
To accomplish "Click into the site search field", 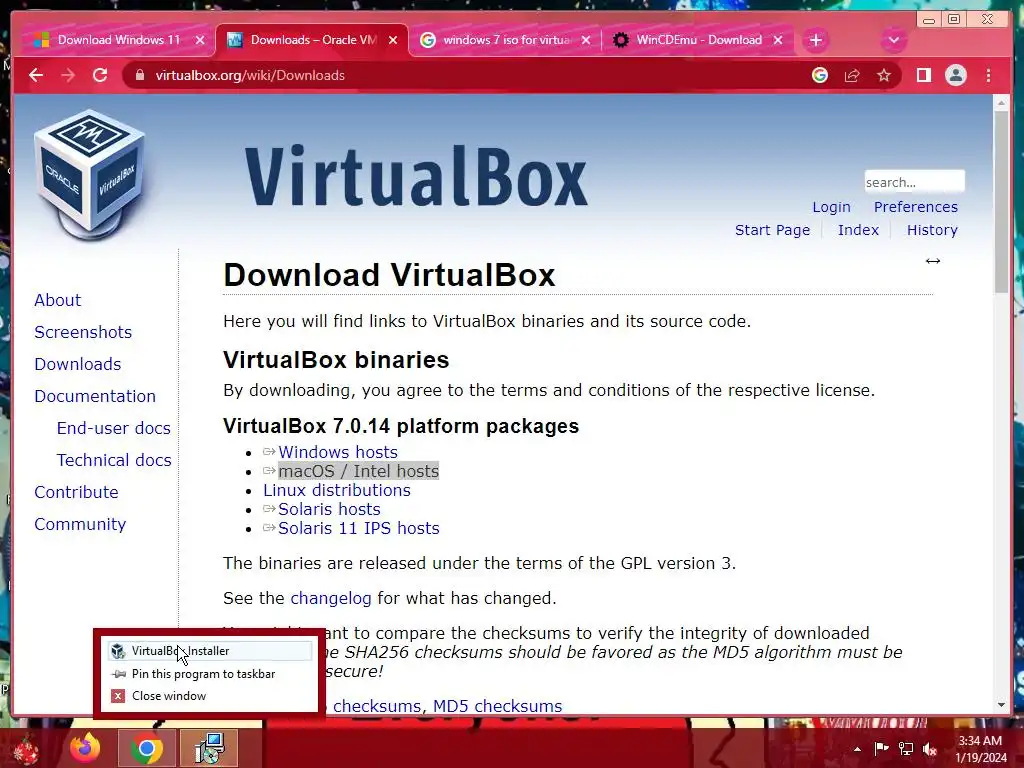I will [x=914, y=182].
